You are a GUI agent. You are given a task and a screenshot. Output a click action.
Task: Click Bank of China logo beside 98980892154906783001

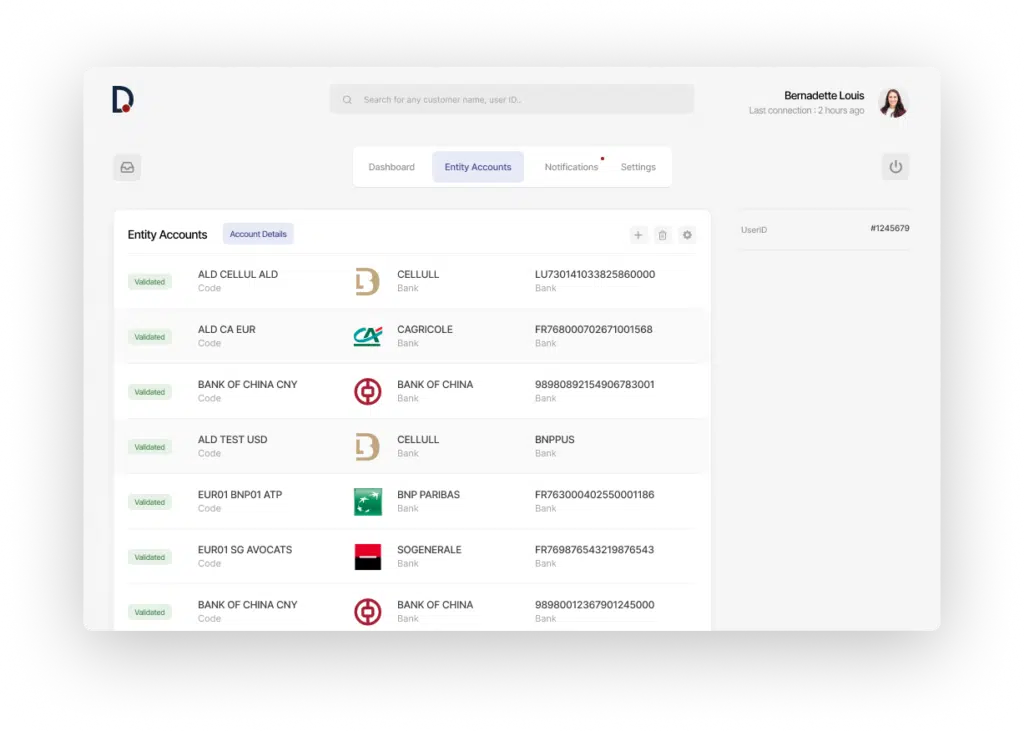point(367,391)
